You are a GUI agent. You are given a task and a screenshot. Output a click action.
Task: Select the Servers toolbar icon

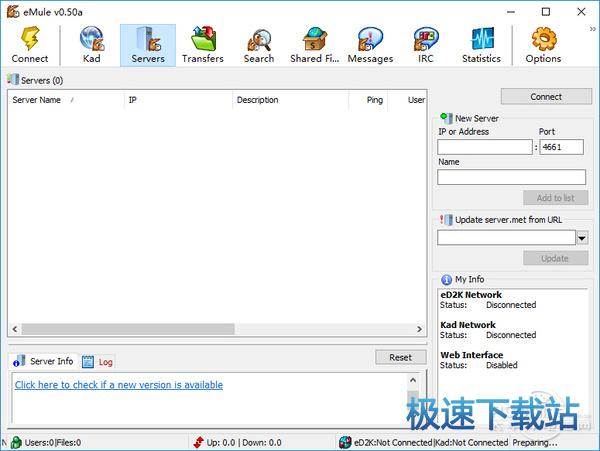pyautogui.click(x=148, y=45)
